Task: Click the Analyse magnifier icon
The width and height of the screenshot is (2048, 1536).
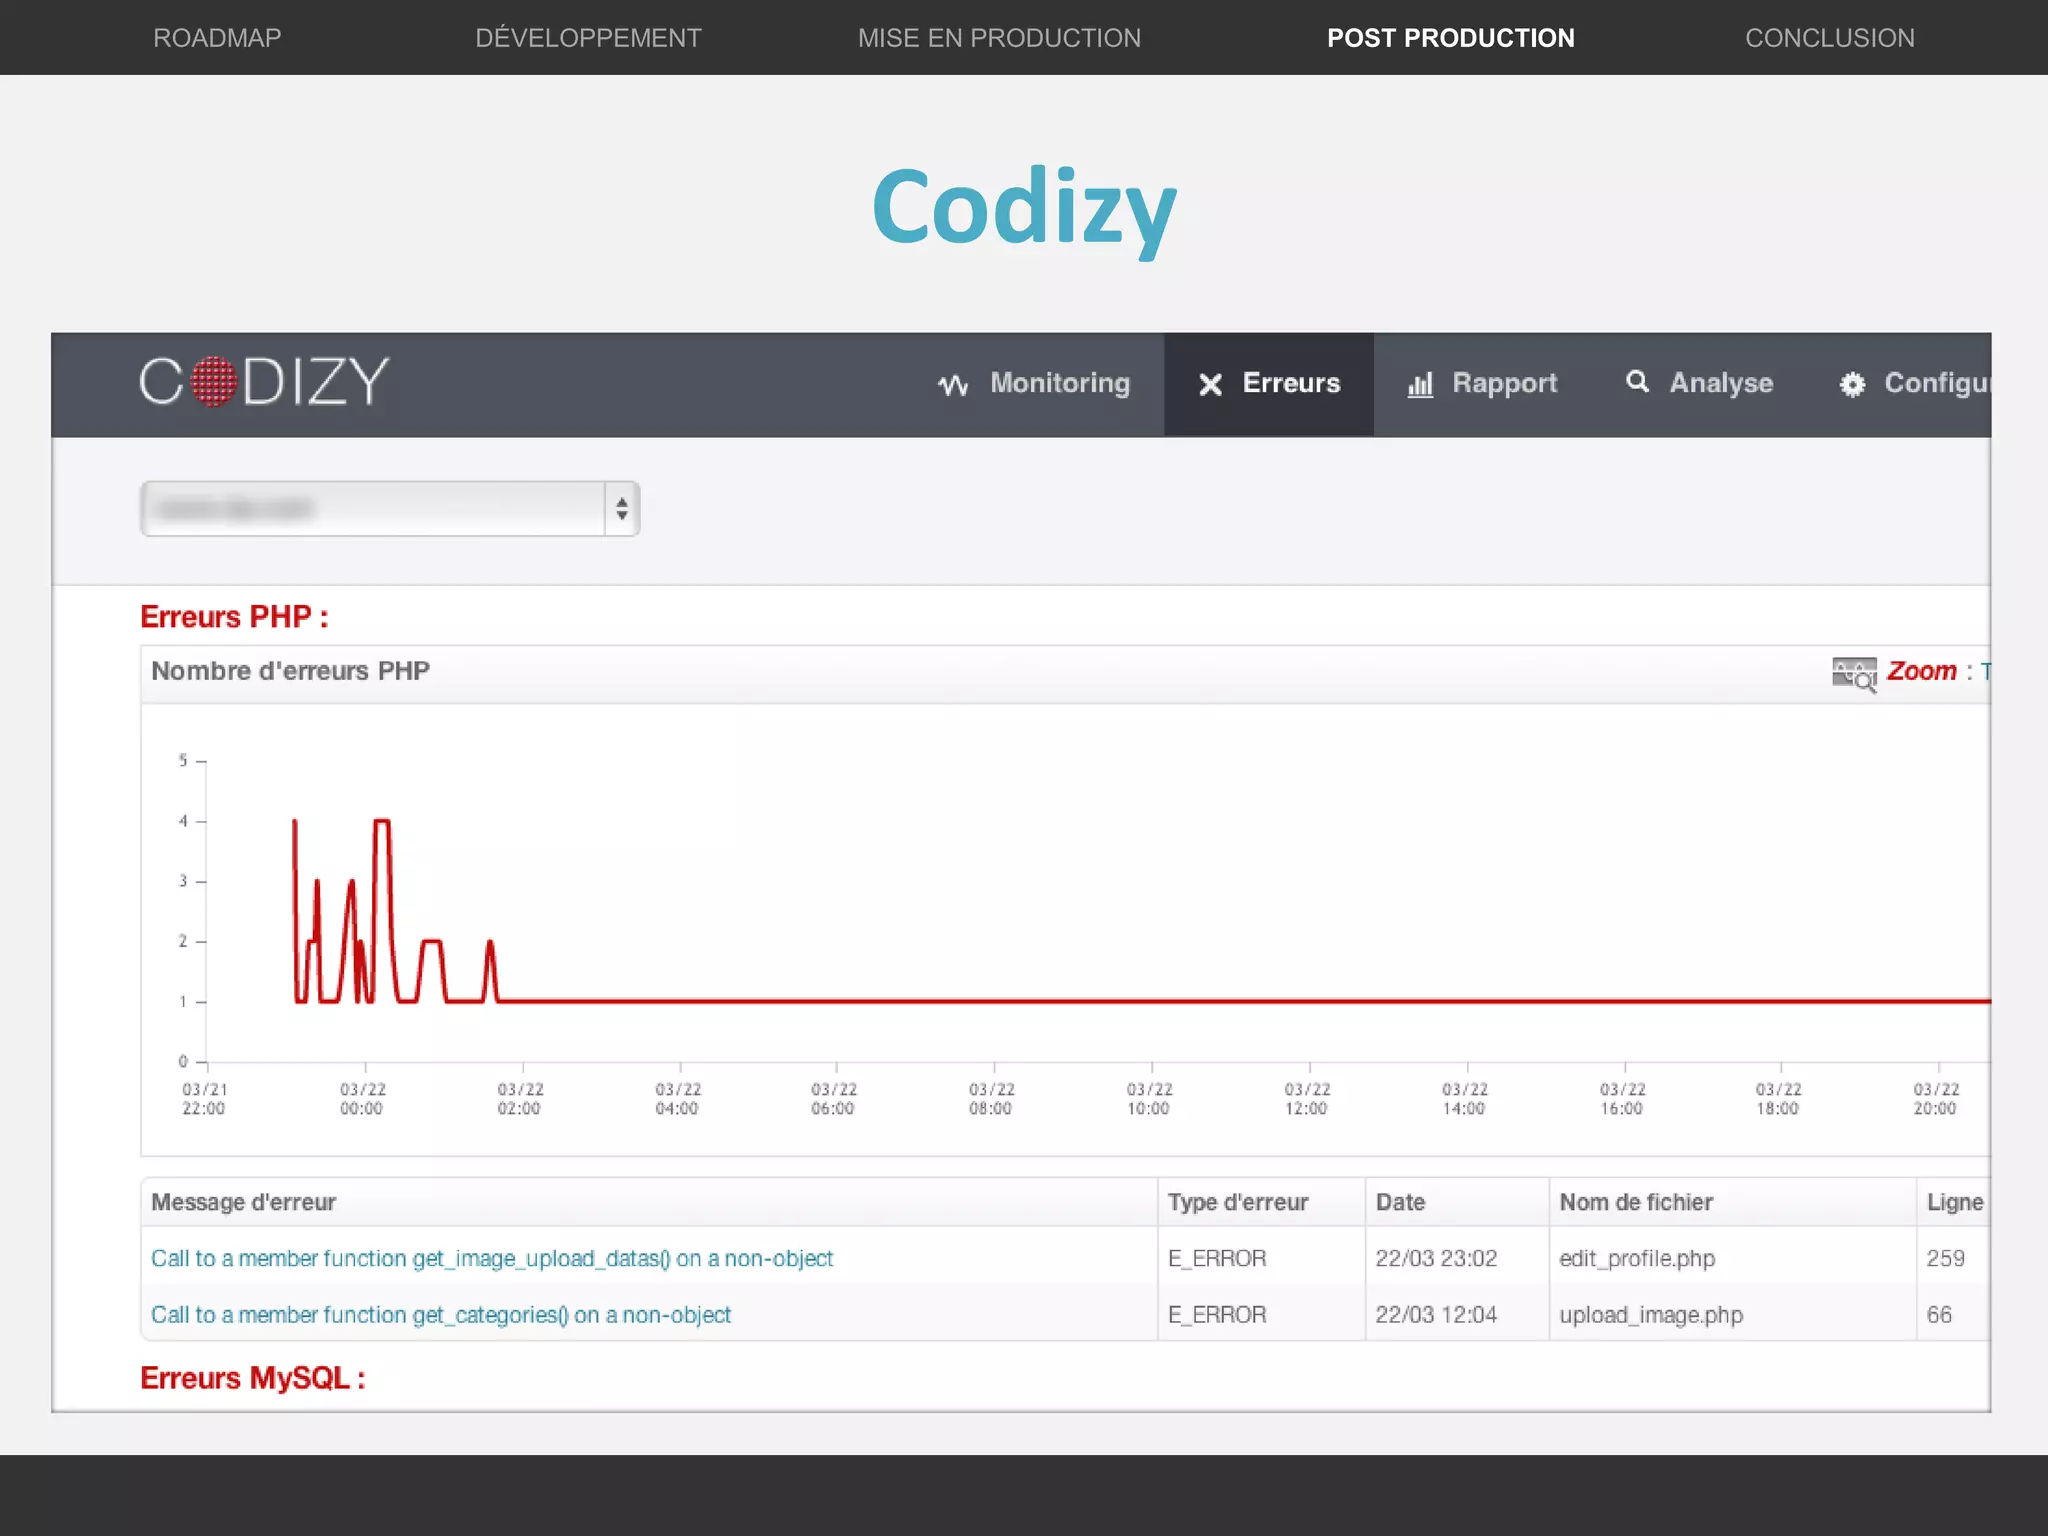Action: point(1637,381)
